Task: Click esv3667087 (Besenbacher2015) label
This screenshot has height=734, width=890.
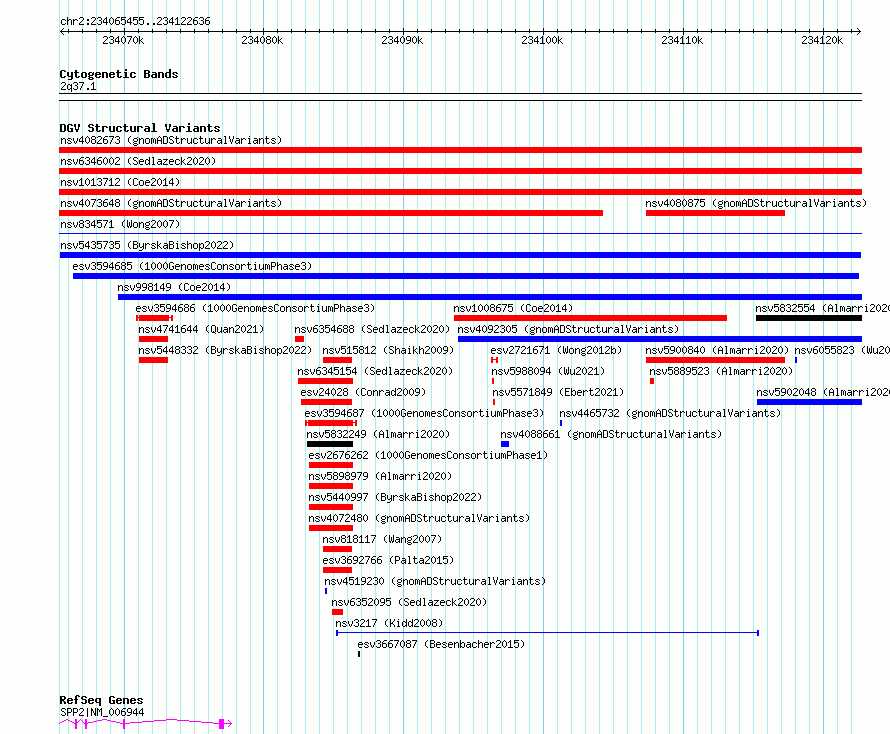Action: pyautogui.click(x=441, y=644)
